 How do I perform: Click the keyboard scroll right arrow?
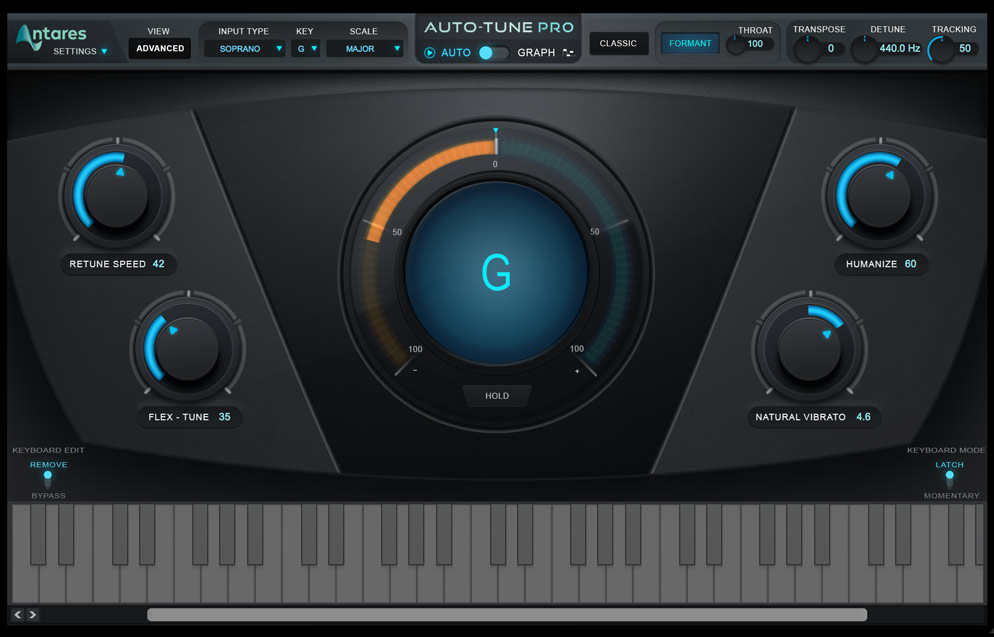tap(32, 614)
